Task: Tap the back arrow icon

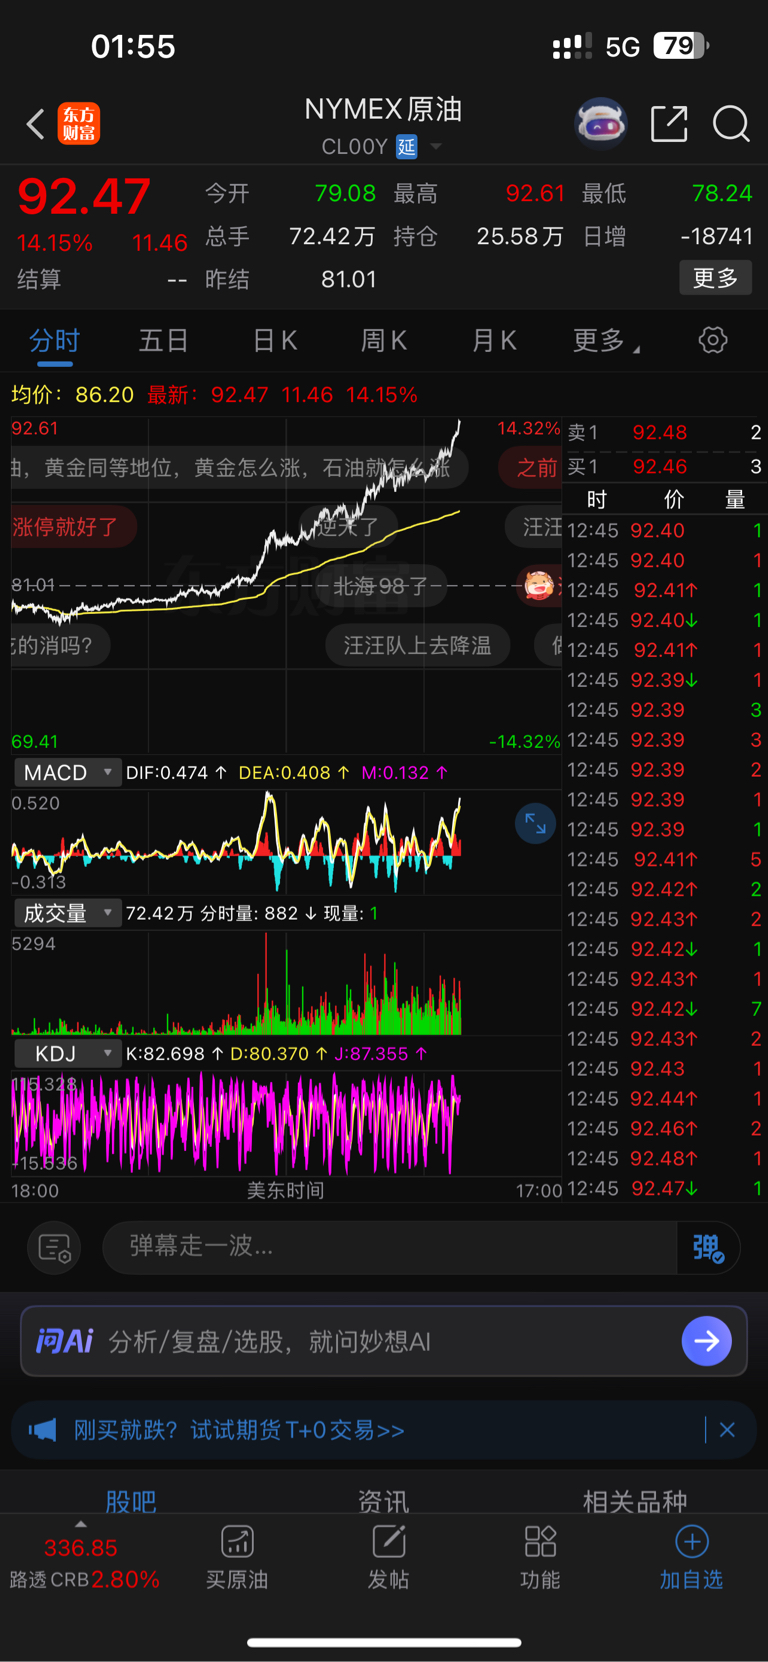Action: coord(35,124)
